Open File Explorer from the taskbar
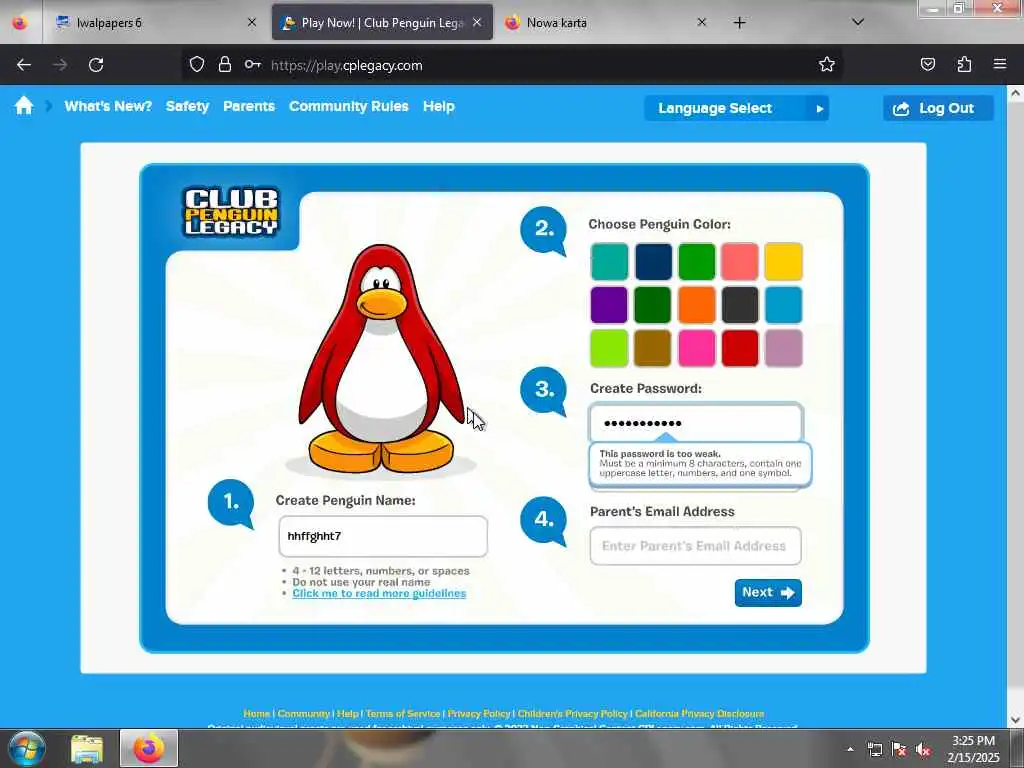The width and height of the screenshot is (1024, 768). 87,749
